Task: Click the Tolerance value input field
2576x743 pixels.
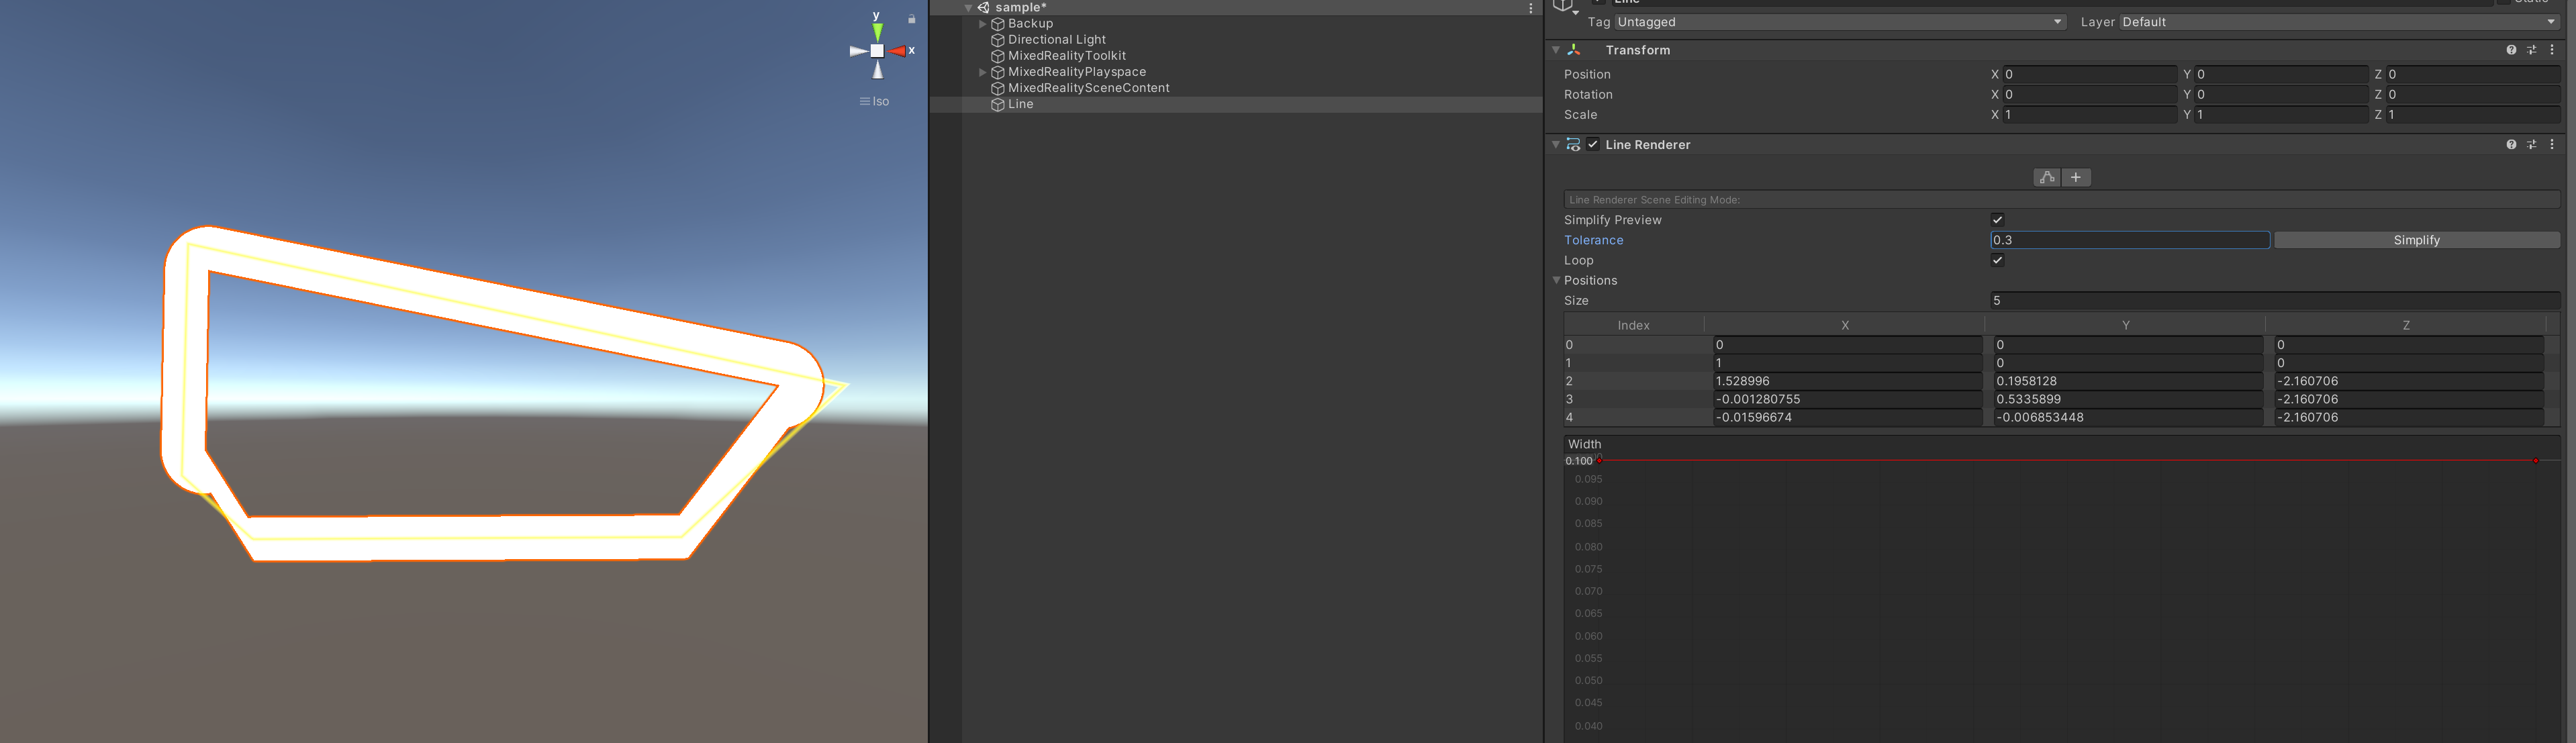Action: coord(2128,240)
